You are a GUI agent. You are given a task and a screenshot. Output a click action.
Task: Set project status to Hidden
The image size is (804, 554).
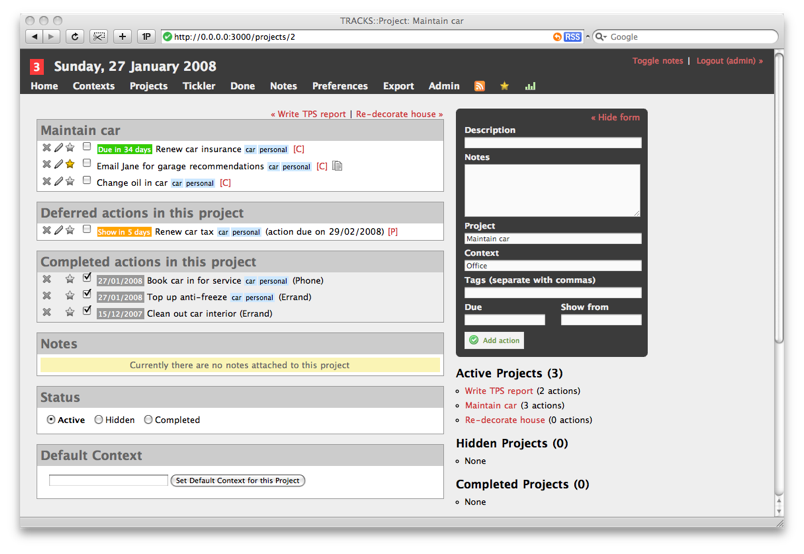click(99, 420)
